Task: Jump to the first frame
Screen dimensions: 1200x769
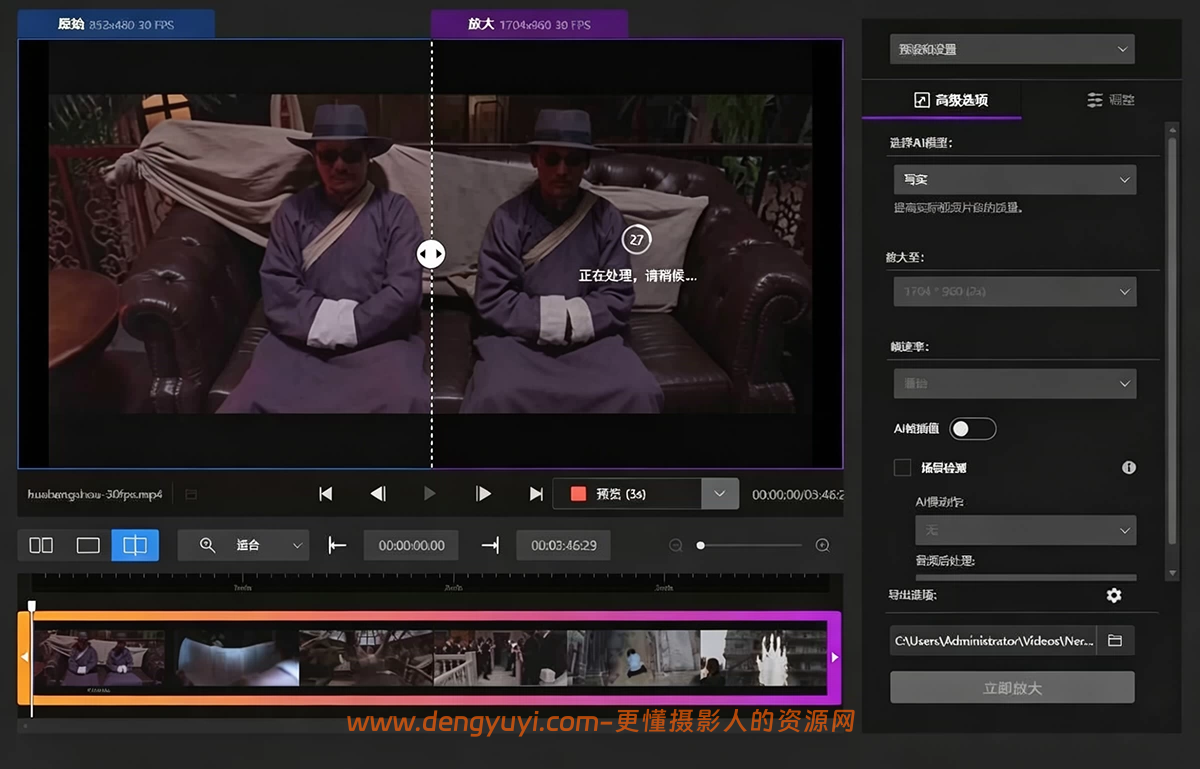Action: coord(325,494)
